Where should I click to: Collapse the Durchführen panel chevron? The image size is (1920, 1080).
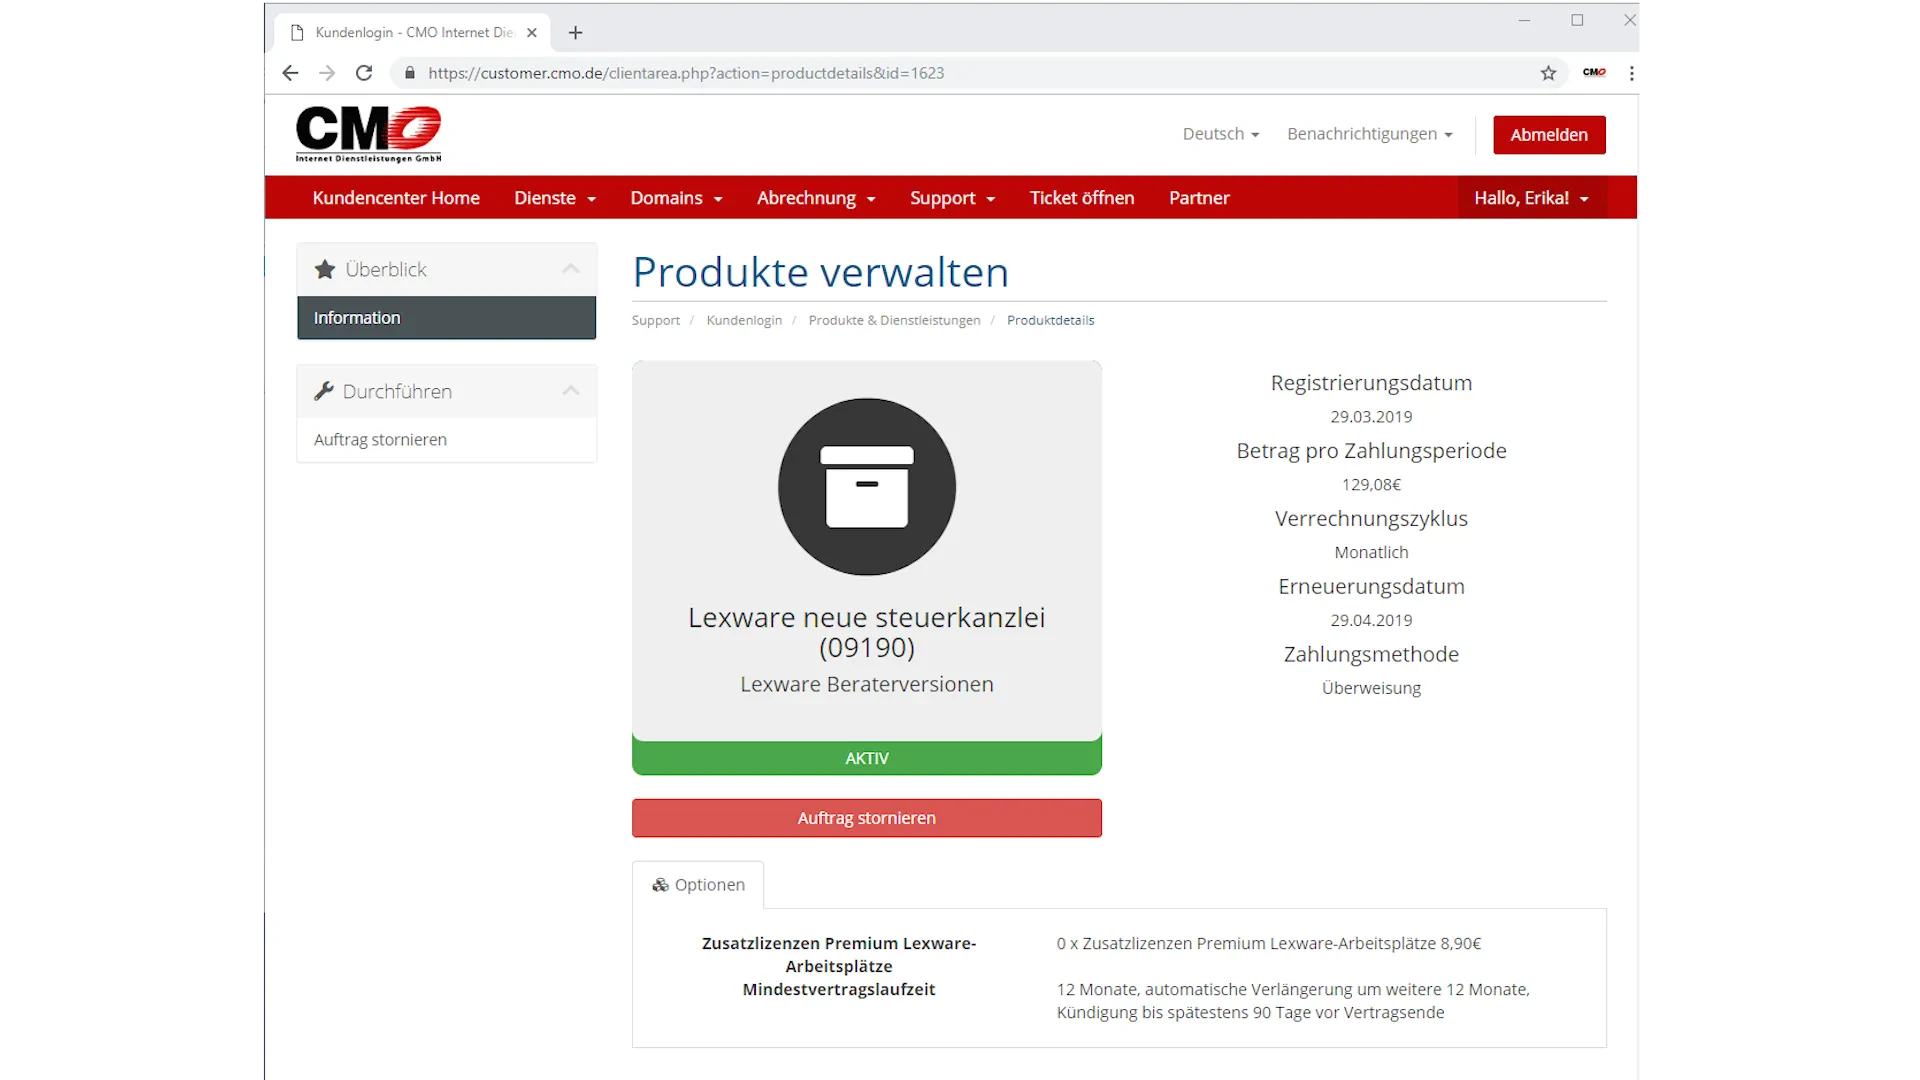[571, 391]
